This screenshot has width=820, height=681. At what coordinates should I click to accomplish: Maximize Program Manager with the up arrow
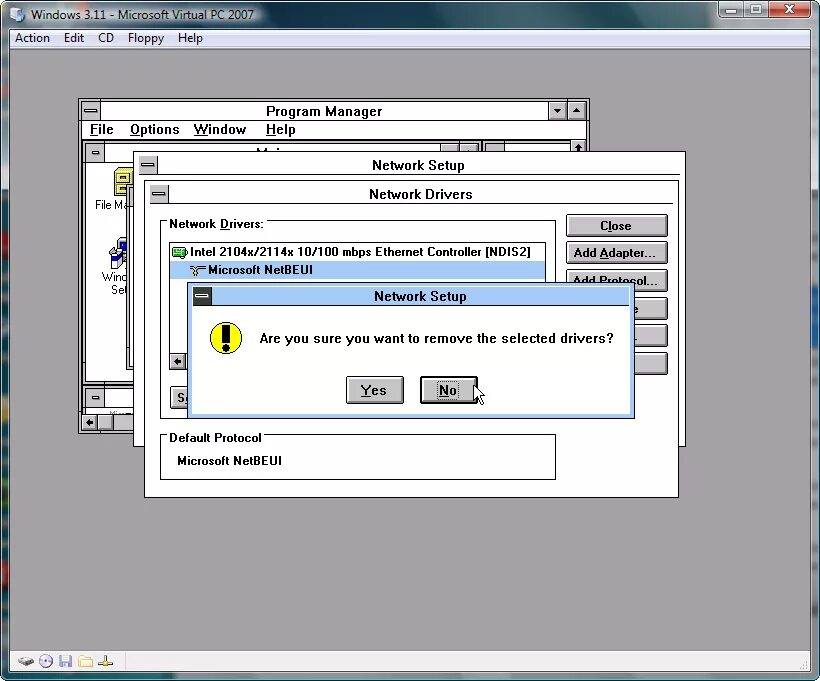[576, 110]
